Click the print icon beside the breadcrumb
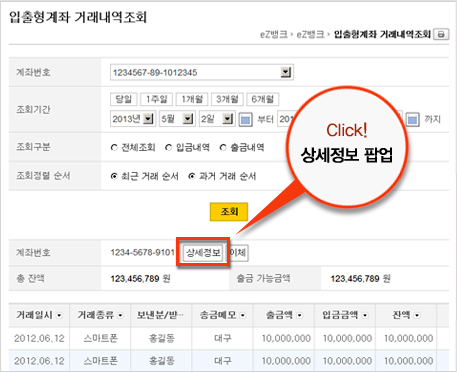Viewport: 457px width, 372px height. pyautogui.click(x=441, y=34)
